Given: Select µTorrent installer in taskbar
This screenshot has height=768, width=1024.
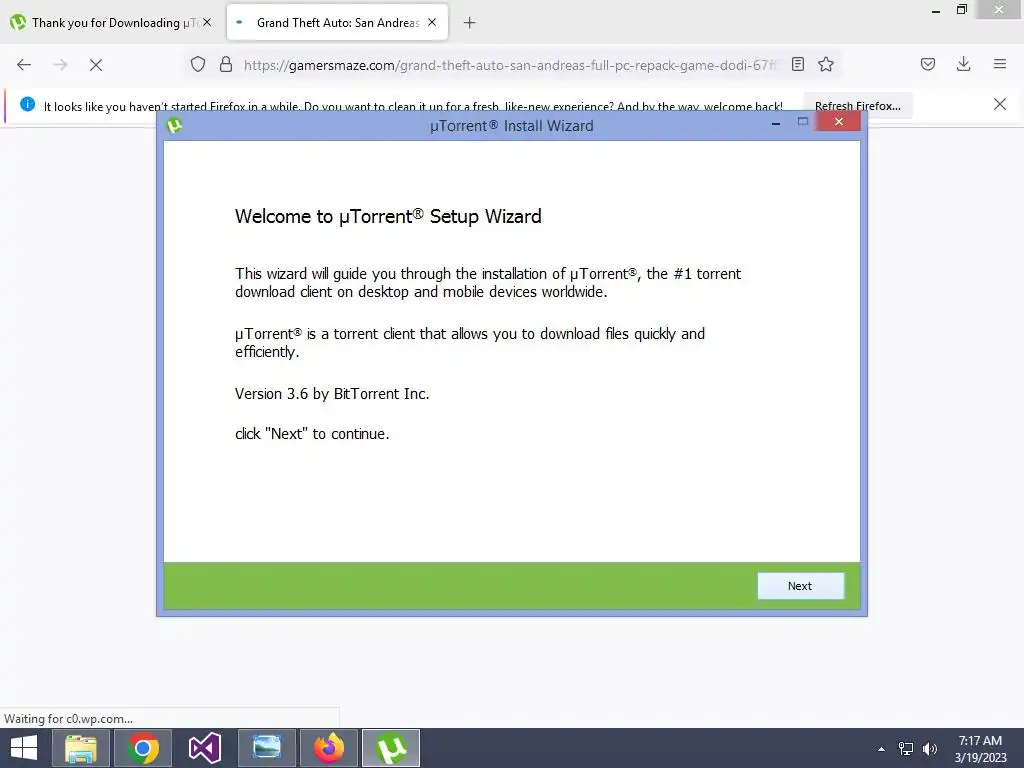Looking at the screenshot, I should click(391, 748).
